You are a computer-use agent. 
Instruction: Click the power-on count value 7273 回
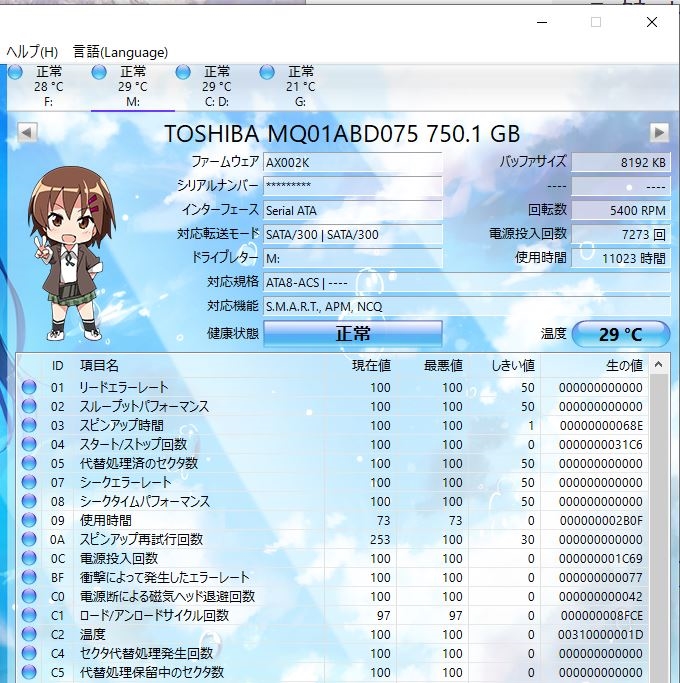(620, 234)
